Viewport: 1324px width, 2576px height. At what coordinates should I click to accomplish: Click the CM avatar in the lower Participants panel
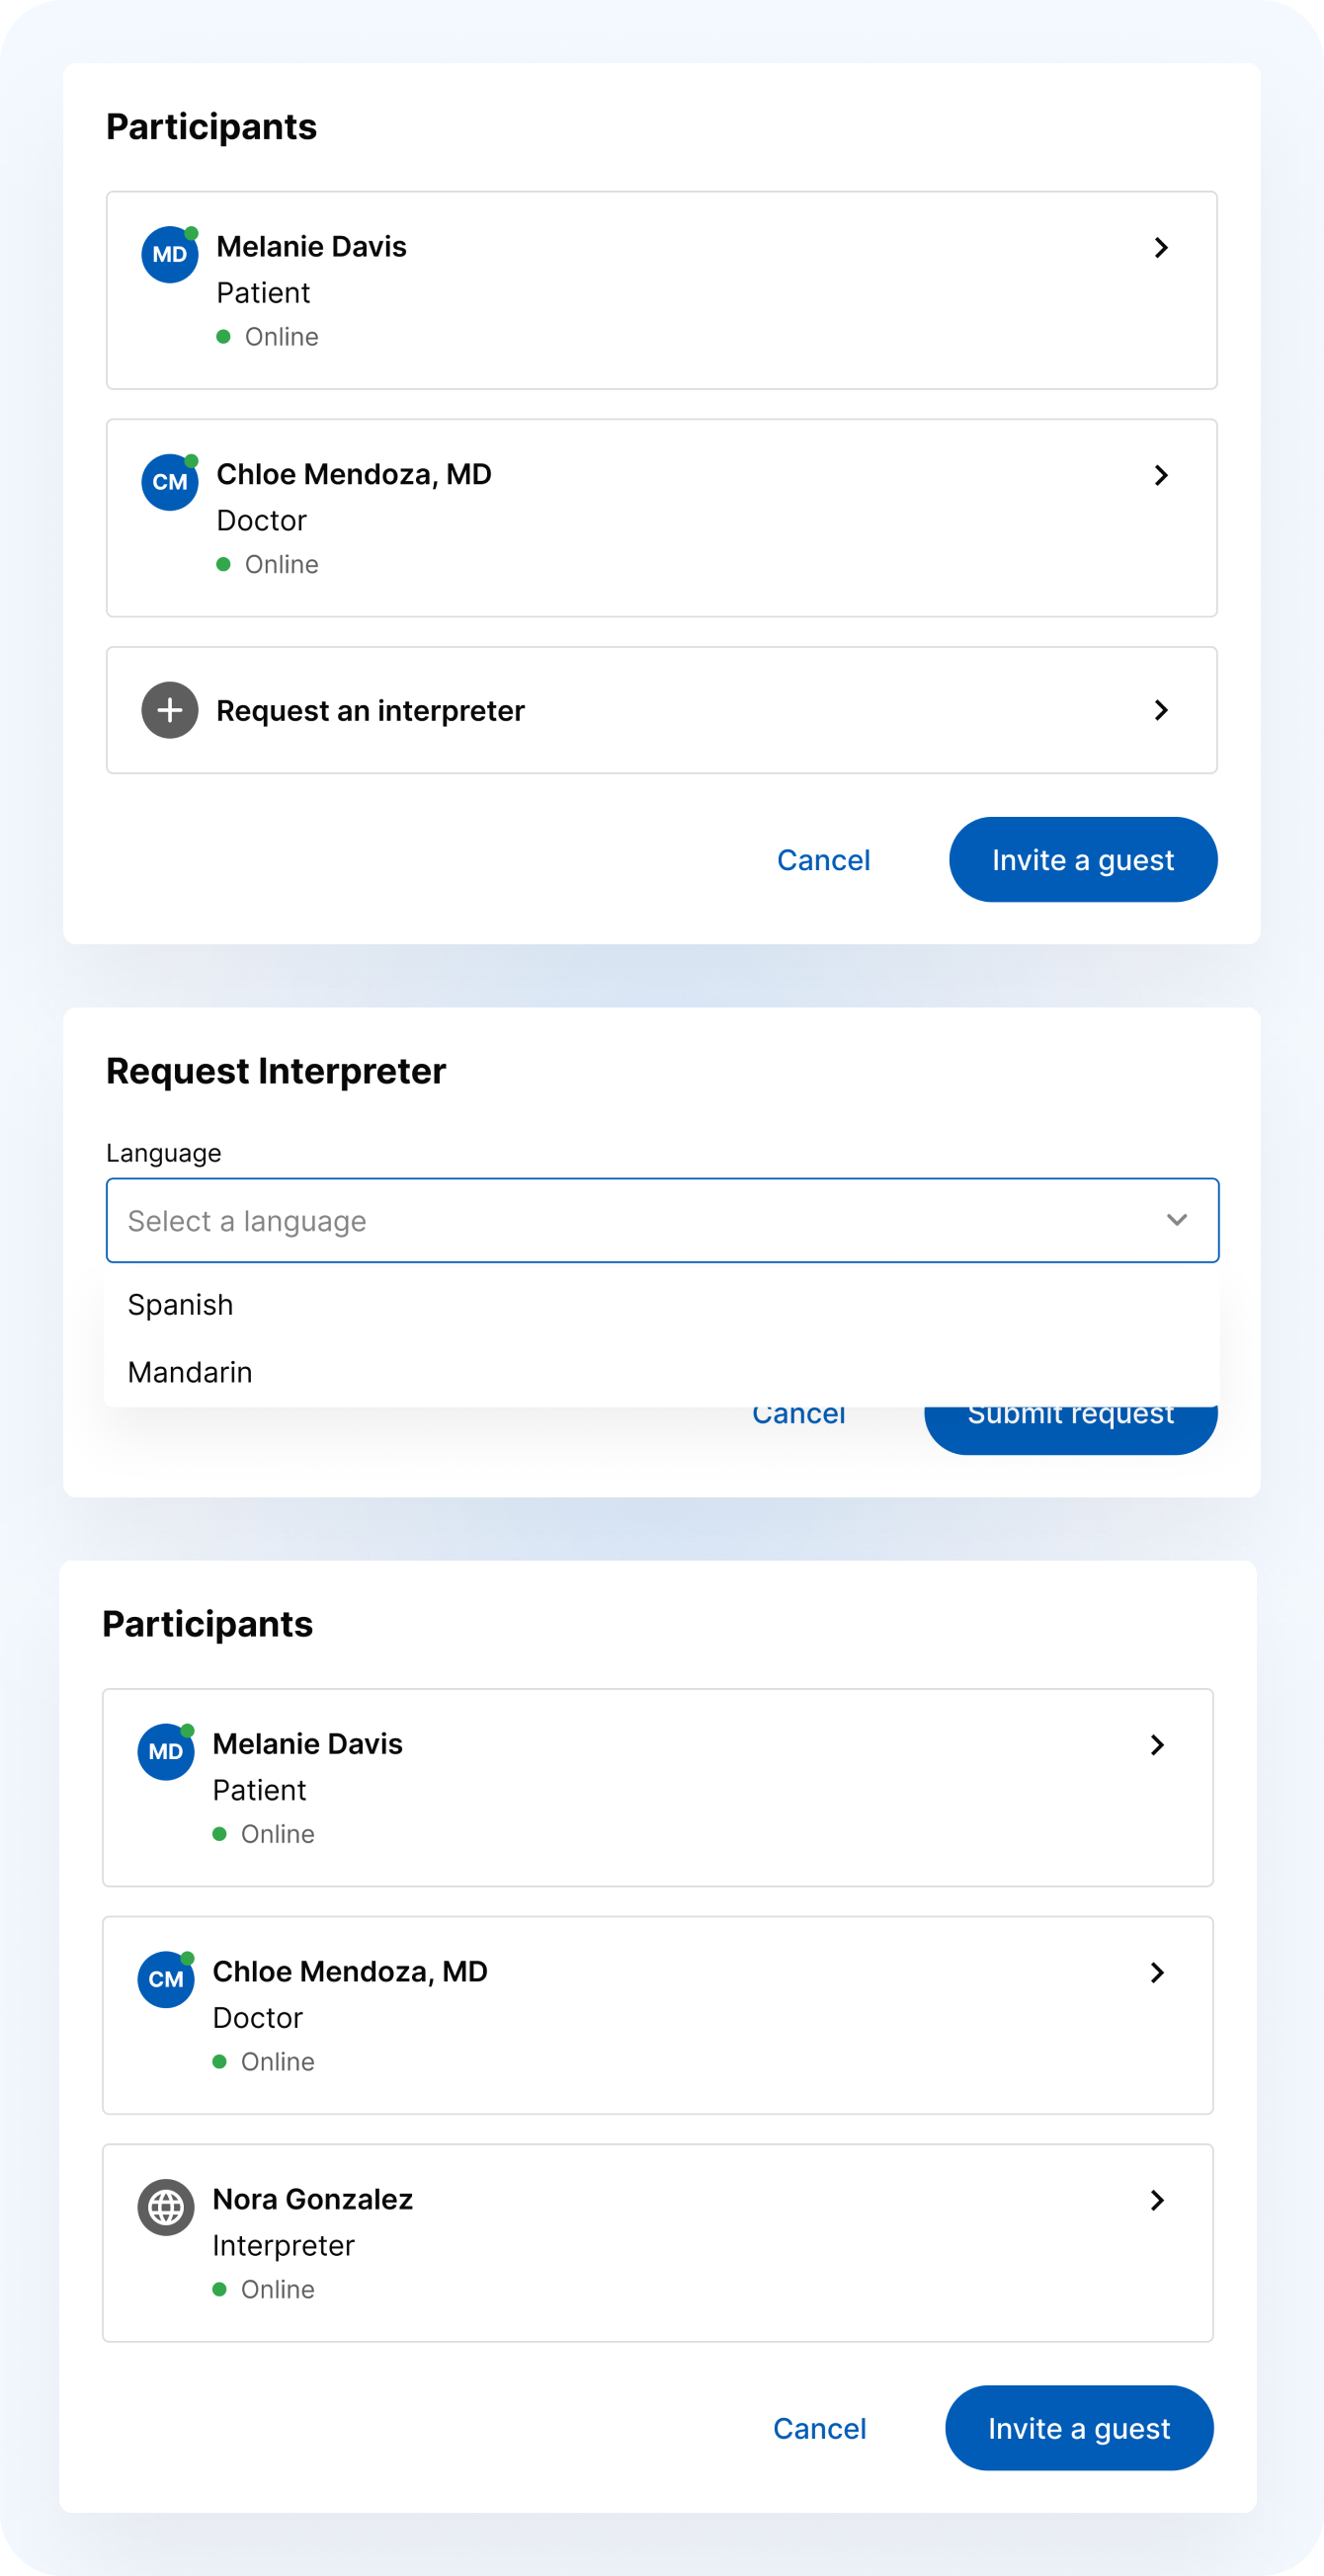point(166,1979)
